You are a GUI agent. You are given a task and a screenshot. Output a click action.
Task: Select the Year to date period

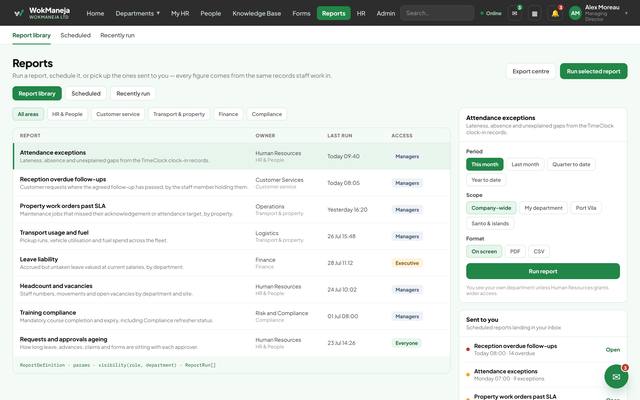(486, 180)
